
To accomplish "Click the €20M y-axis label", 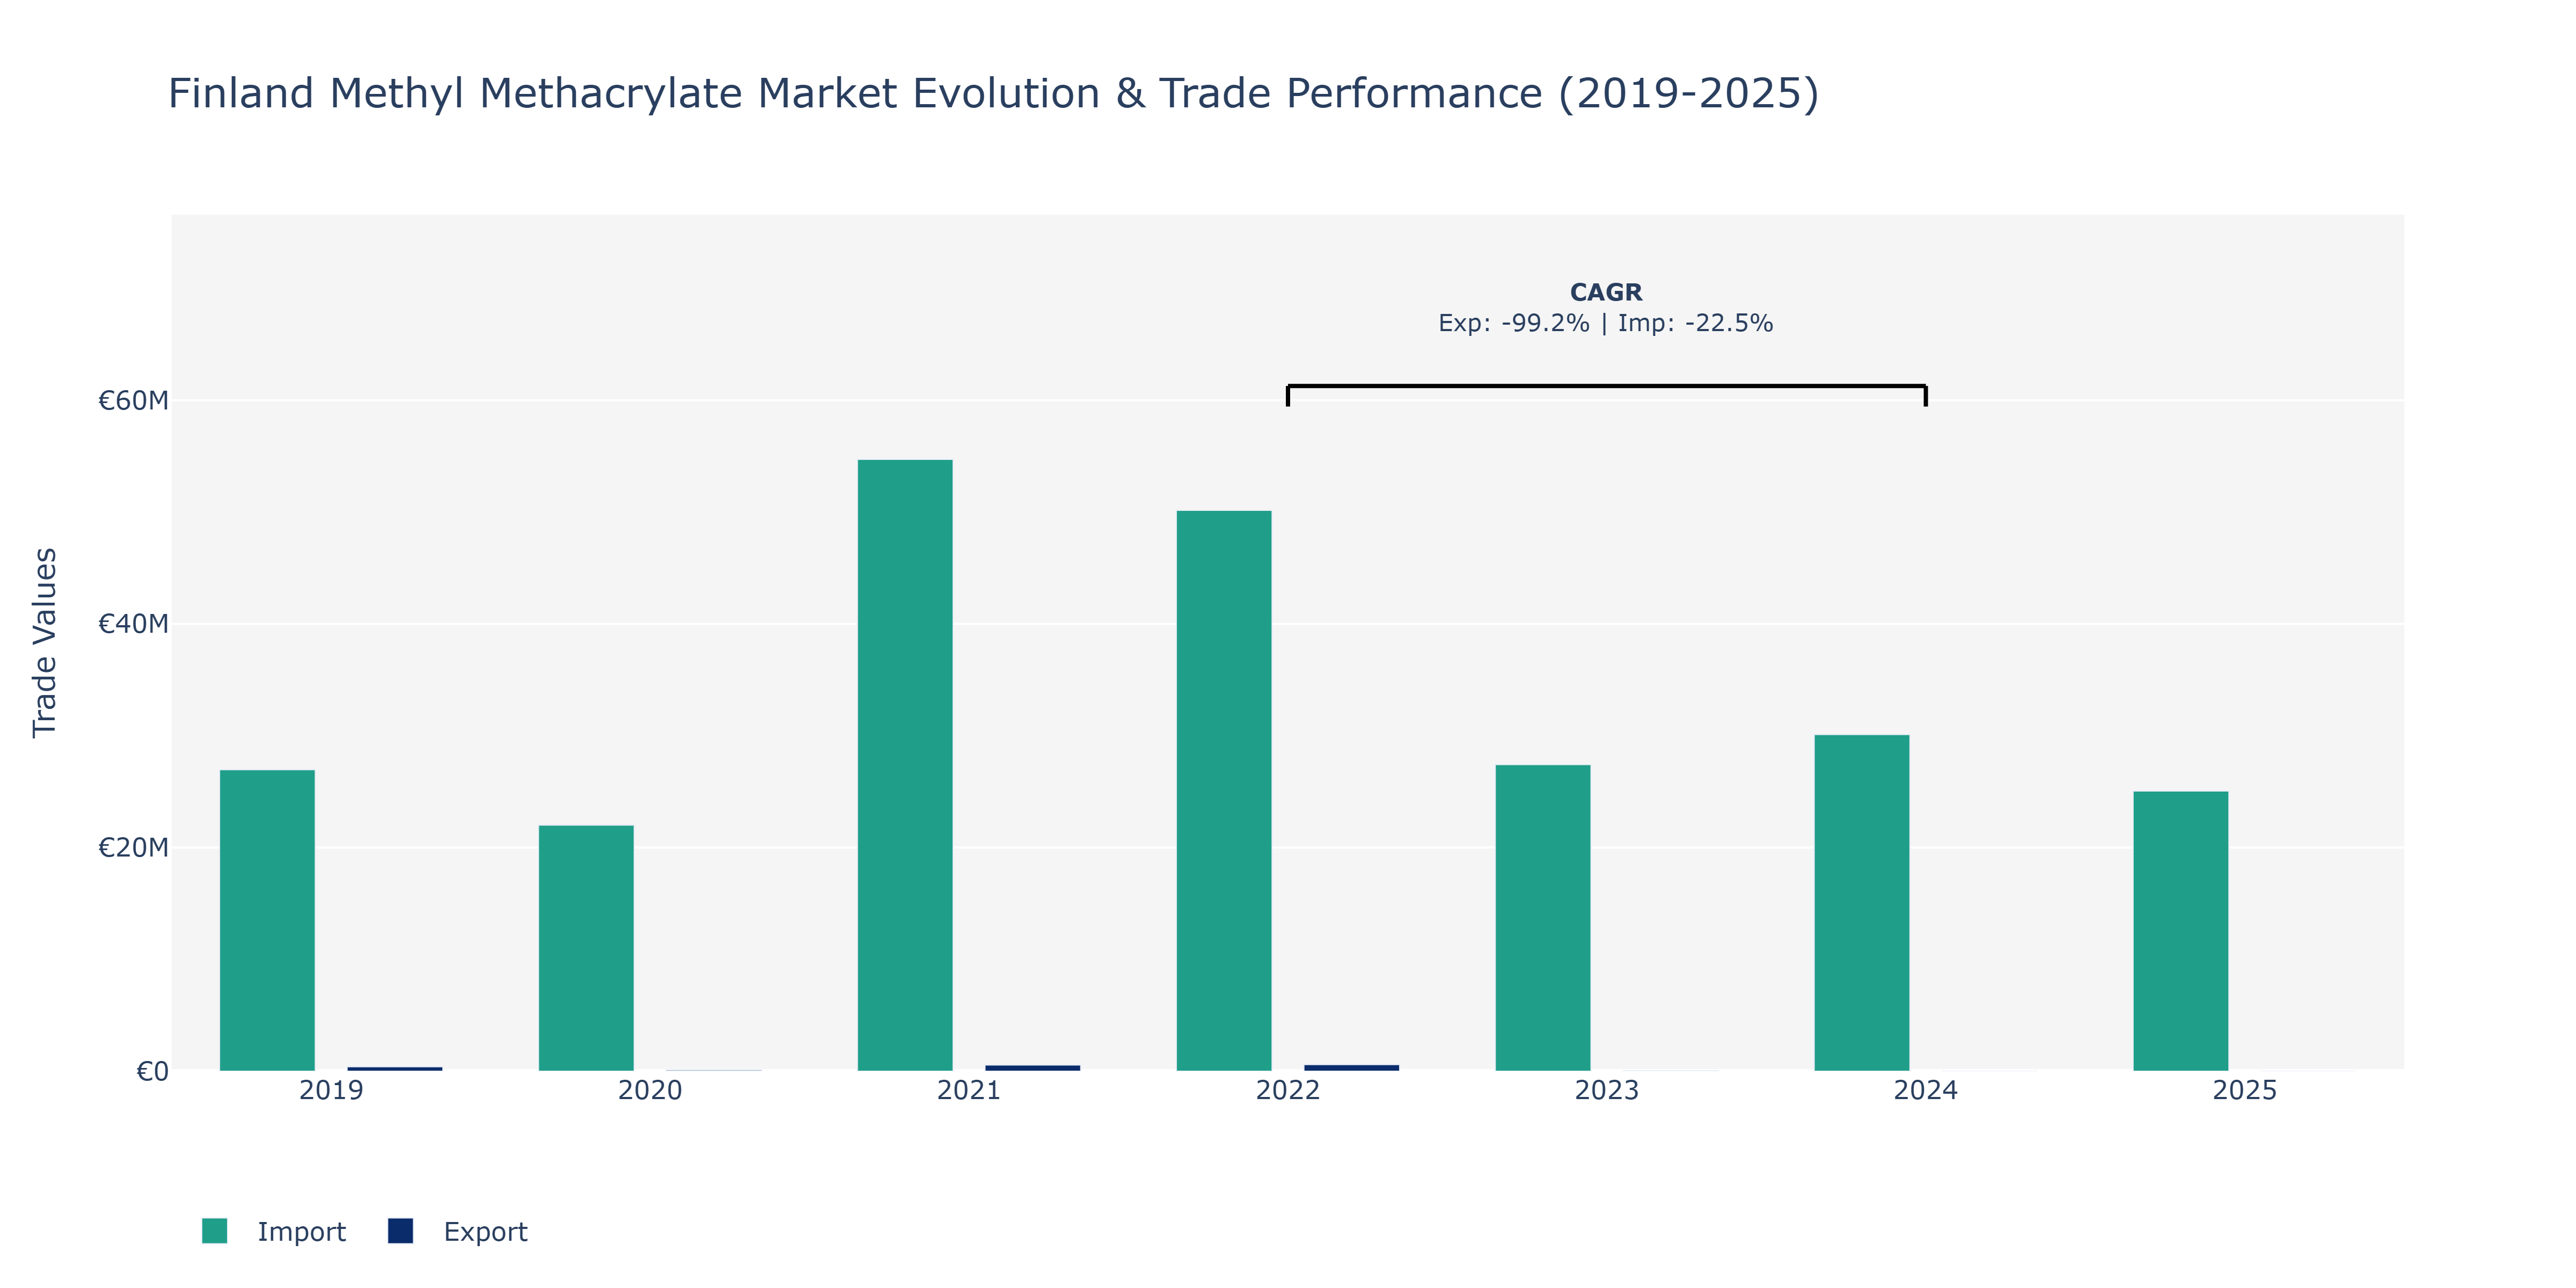I will pos(133,848).
